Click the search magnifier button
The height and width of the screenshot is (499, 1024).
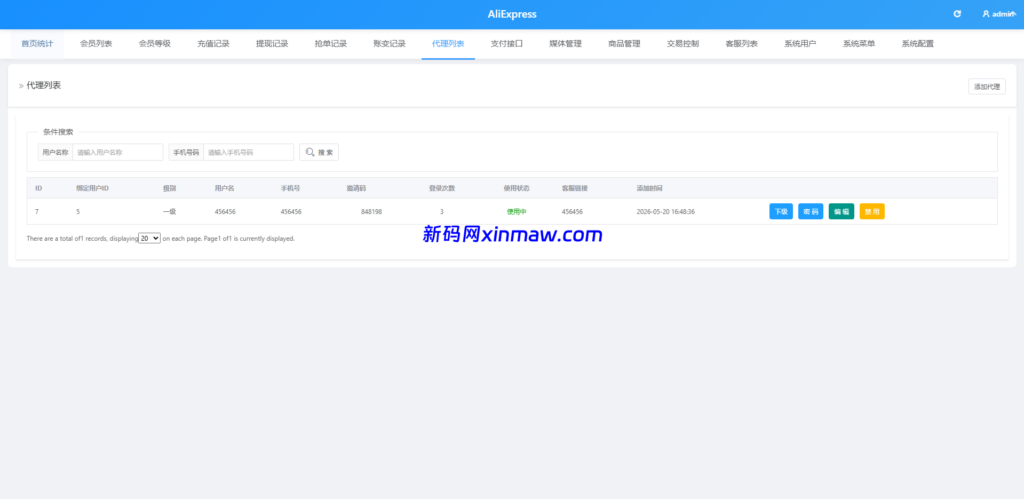pyautogui.click(x=319, y=152)
